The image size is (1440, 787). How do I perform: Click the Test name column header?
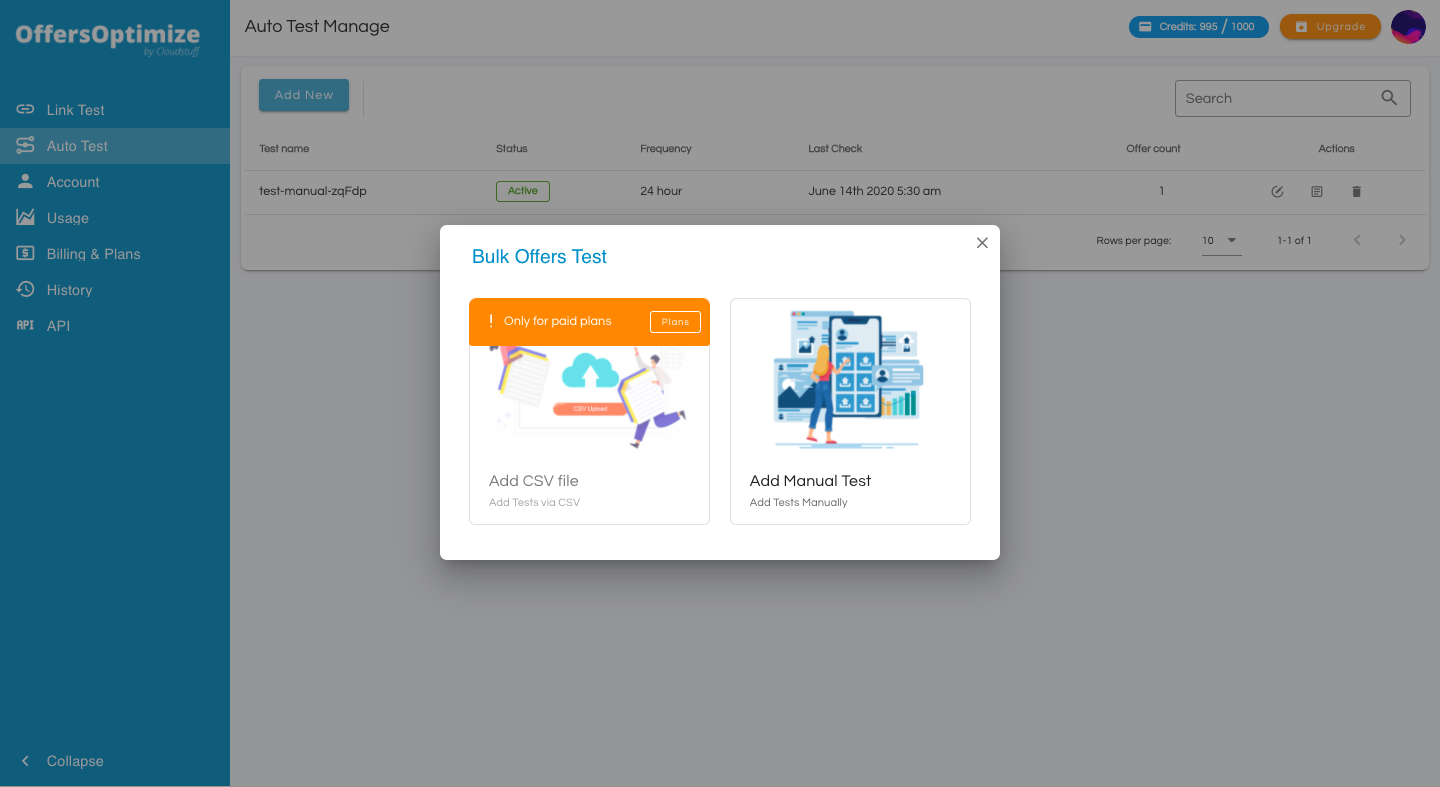coord(284,149)
